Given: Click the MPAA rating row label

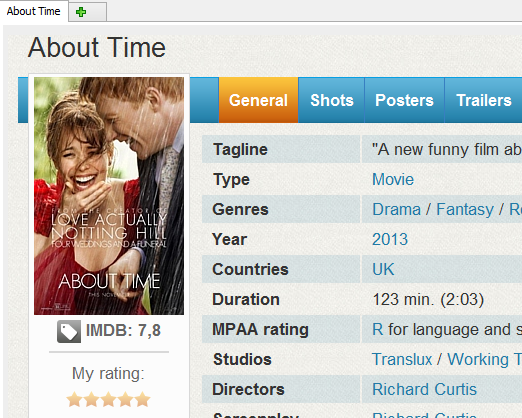Looking at the screenshot, I should click(x=260, y=329).
